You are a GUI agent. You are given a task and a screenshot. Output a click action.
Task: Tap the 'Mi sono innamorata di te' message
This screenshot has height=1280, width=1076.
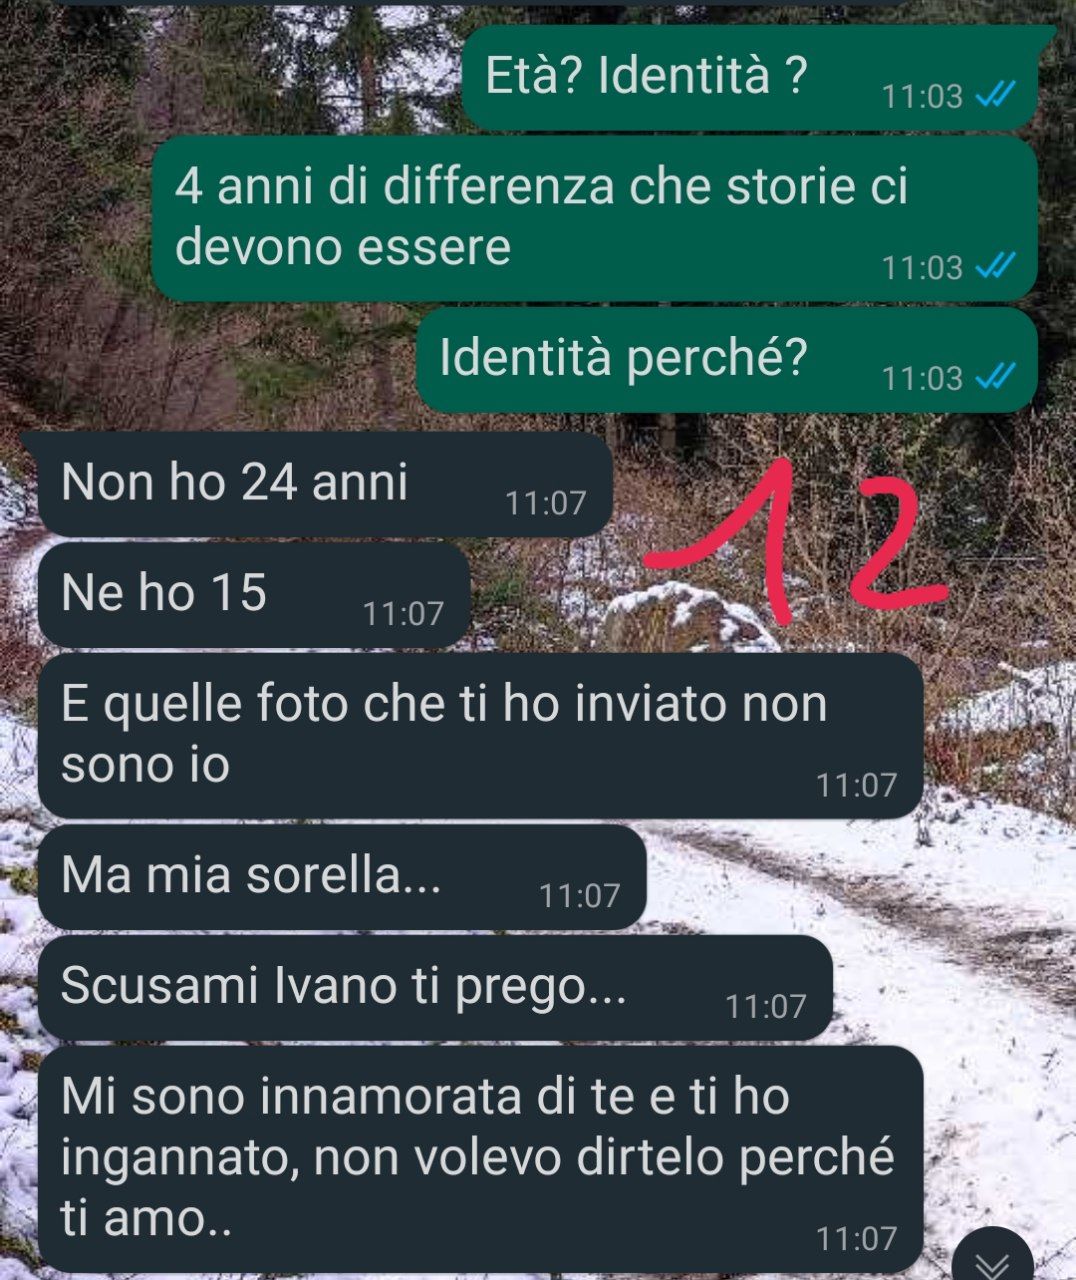pos(480,1159)
